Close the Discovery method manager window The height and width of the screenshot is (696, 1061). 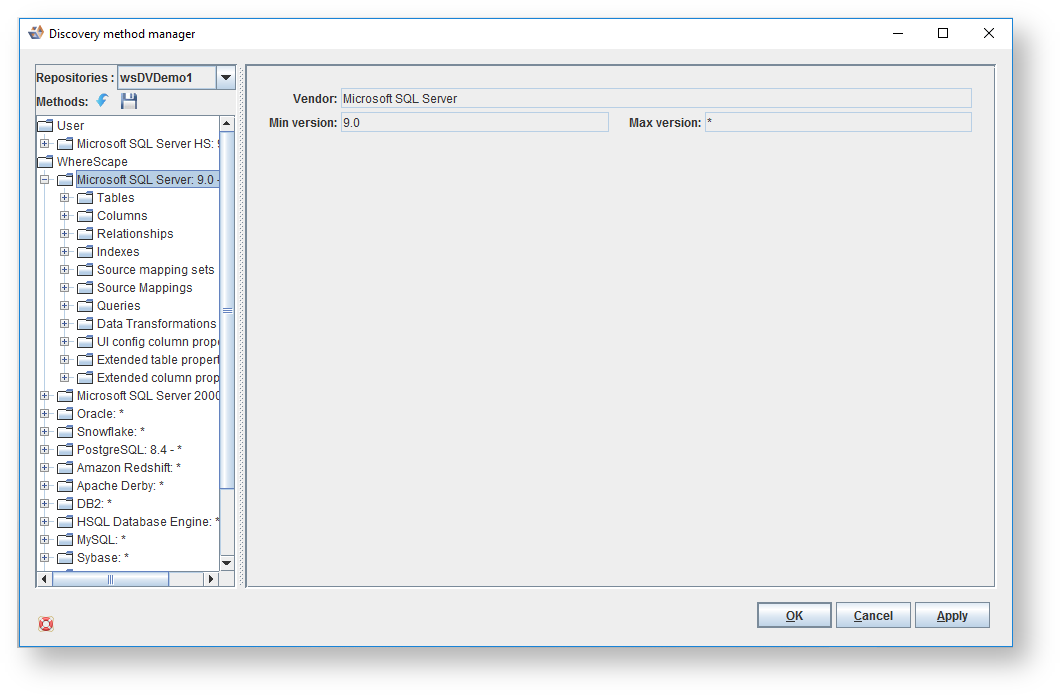(x=989, y=33)
